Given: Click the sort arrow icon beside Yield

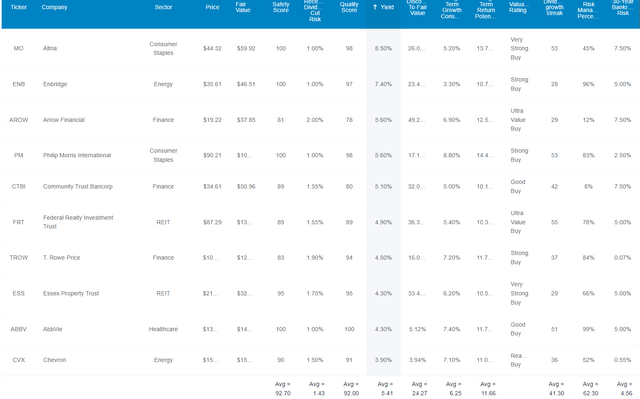Looking at the screenshot, I should (x=375, y=7).
